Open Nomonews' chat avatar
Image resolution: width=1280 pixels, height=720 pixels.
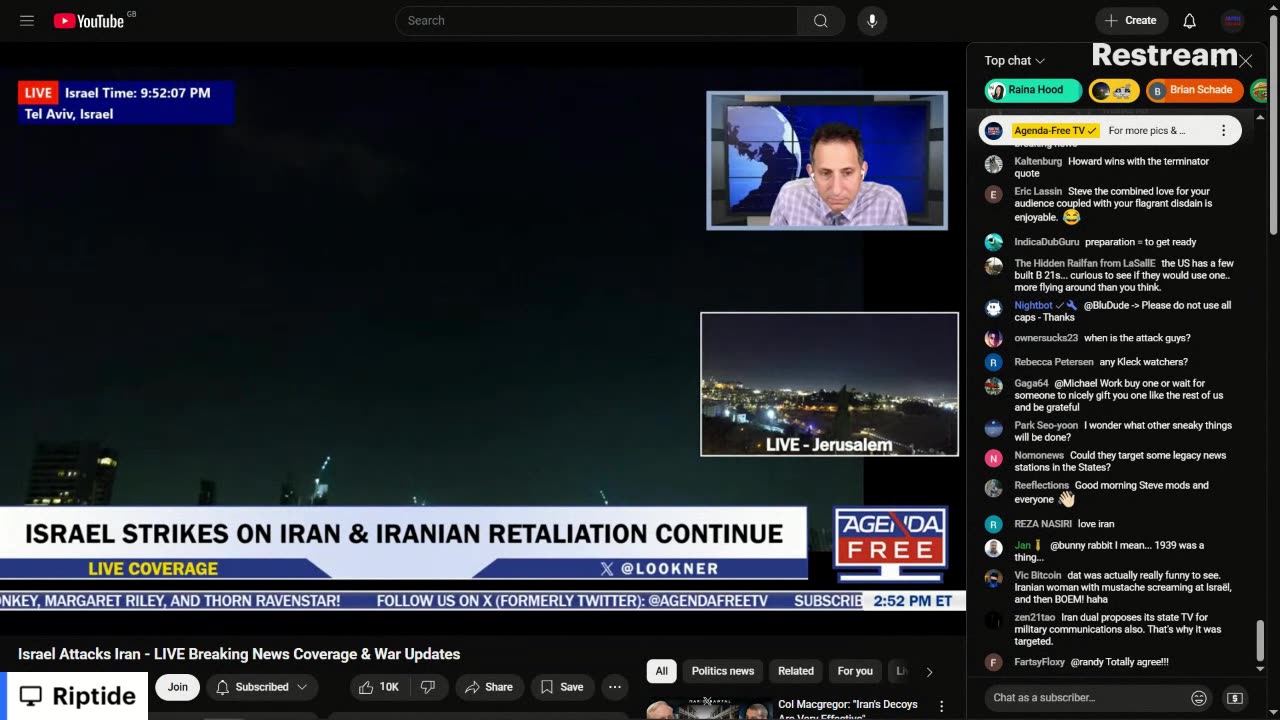(993, 458)
